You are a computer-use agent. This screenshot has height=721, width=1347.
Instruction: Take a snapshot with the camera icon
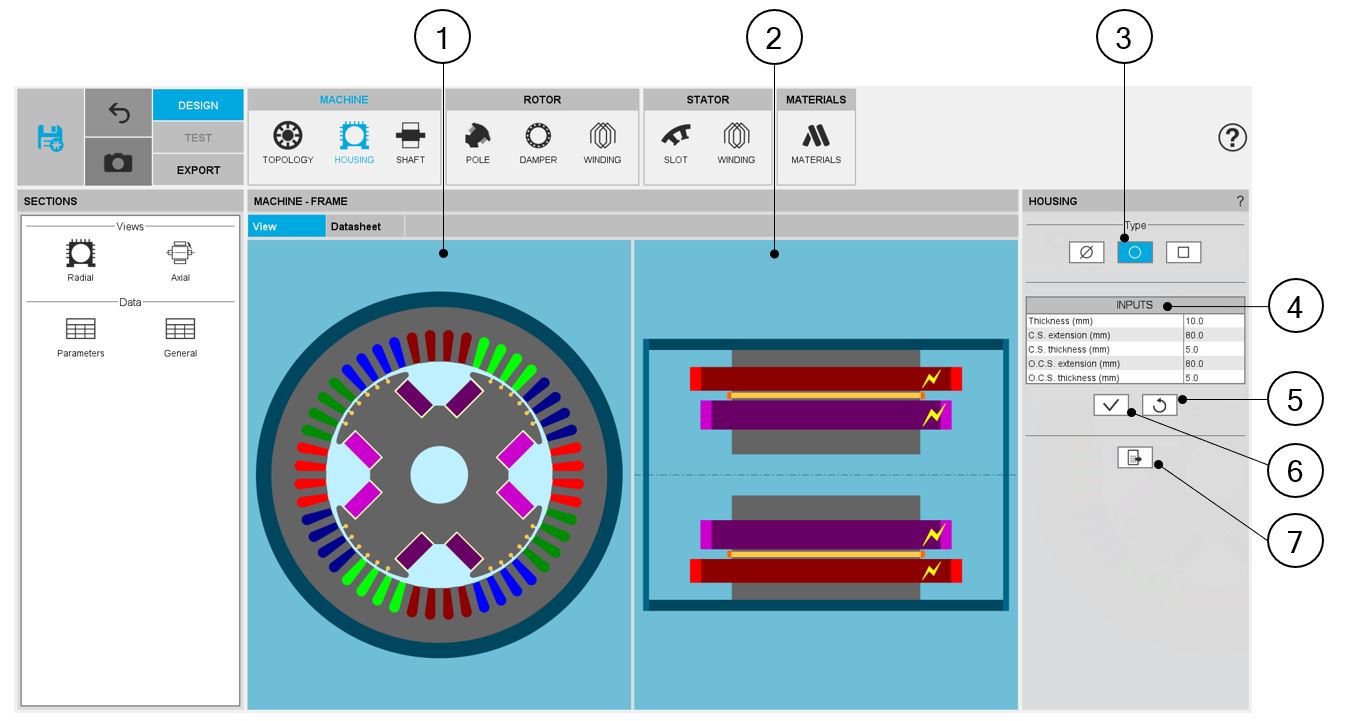tap(118, 163)
